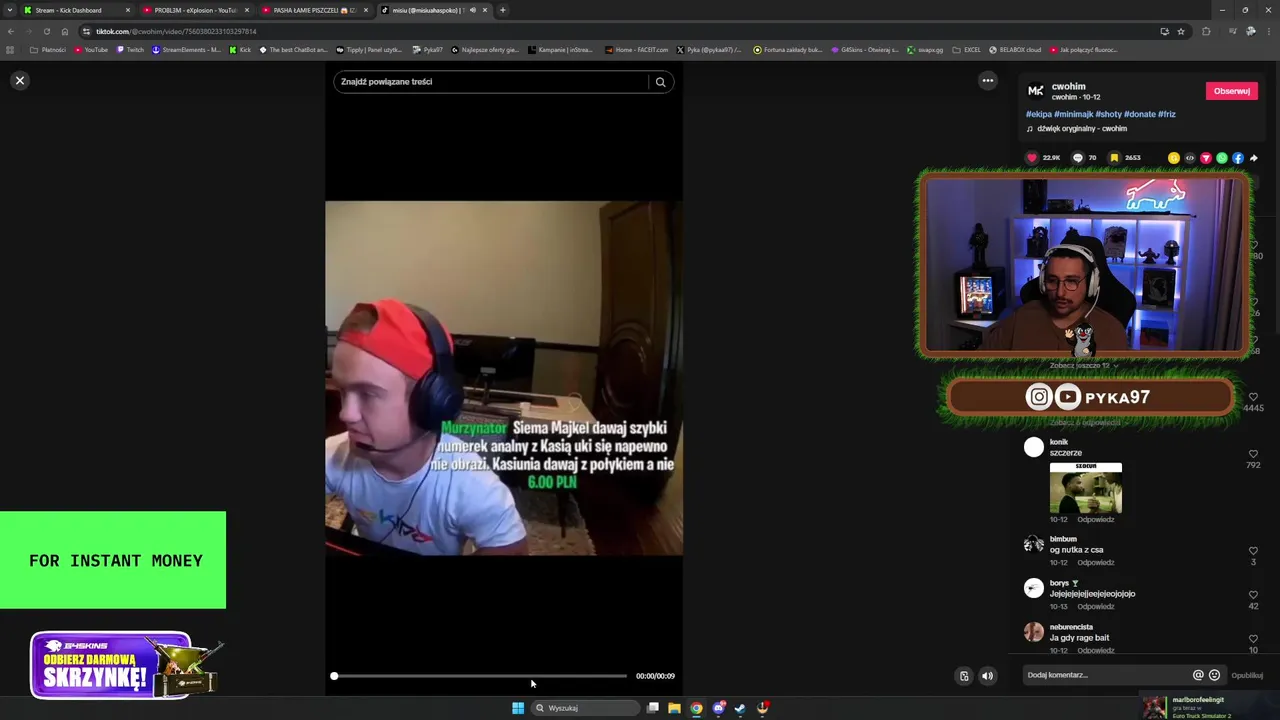Screen dimensions: 1280x720
Task: Open the YouTube bookmark
Action: point(91,49)
